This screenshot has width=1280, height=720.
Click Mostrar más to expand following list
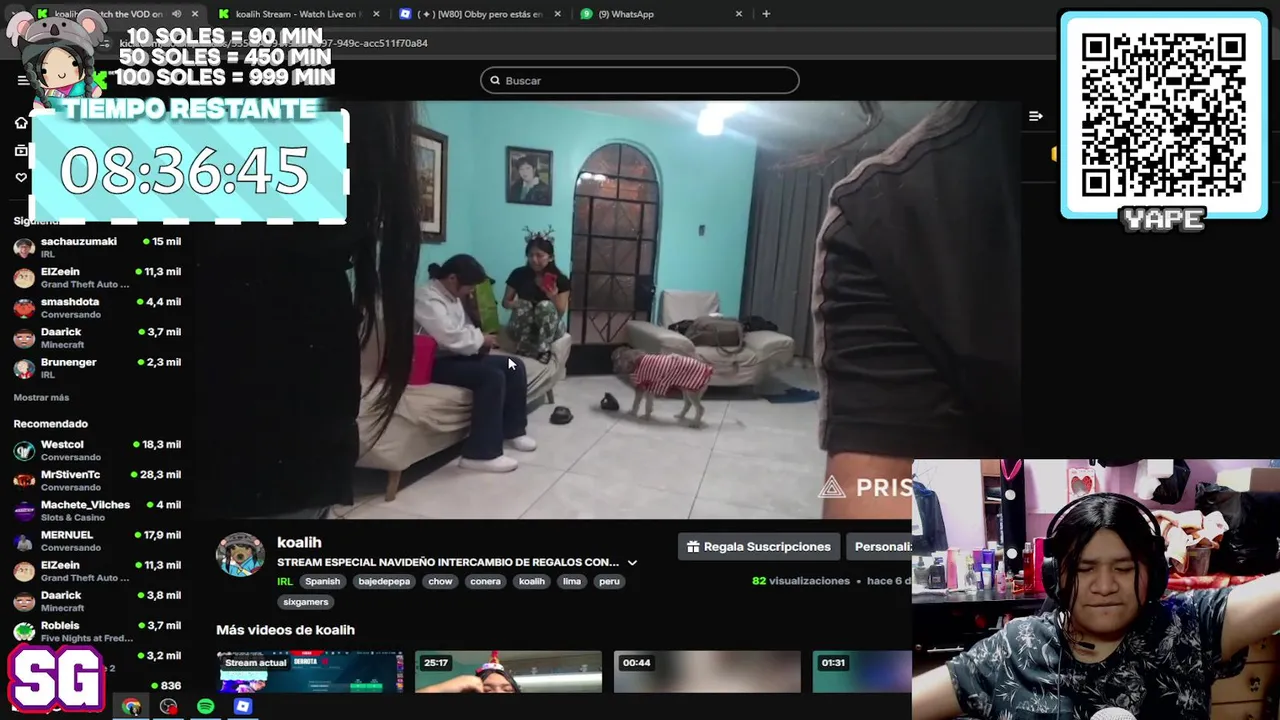coord(41,398)
